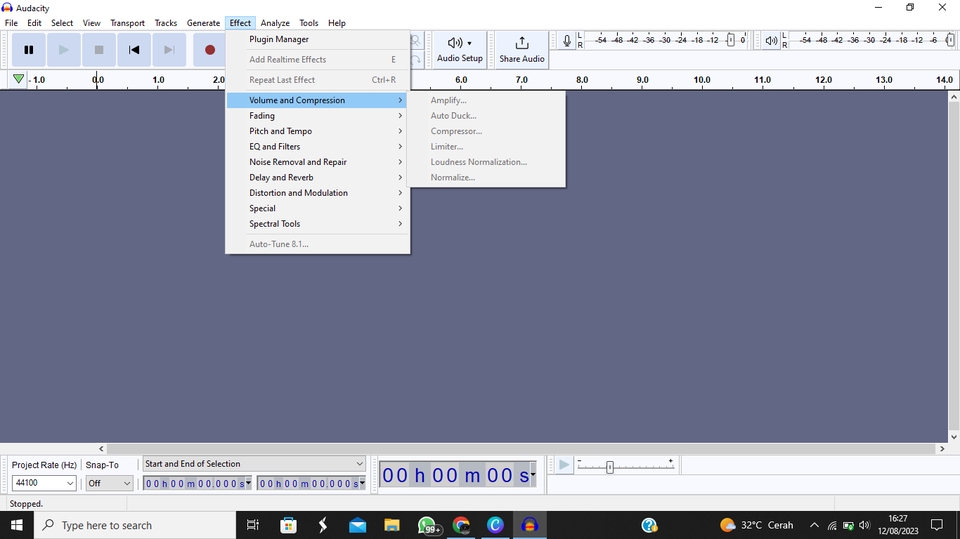Viewport: 960px width, 539px height.
Task: Click the Stop transport button
Action: click(99, 50)
